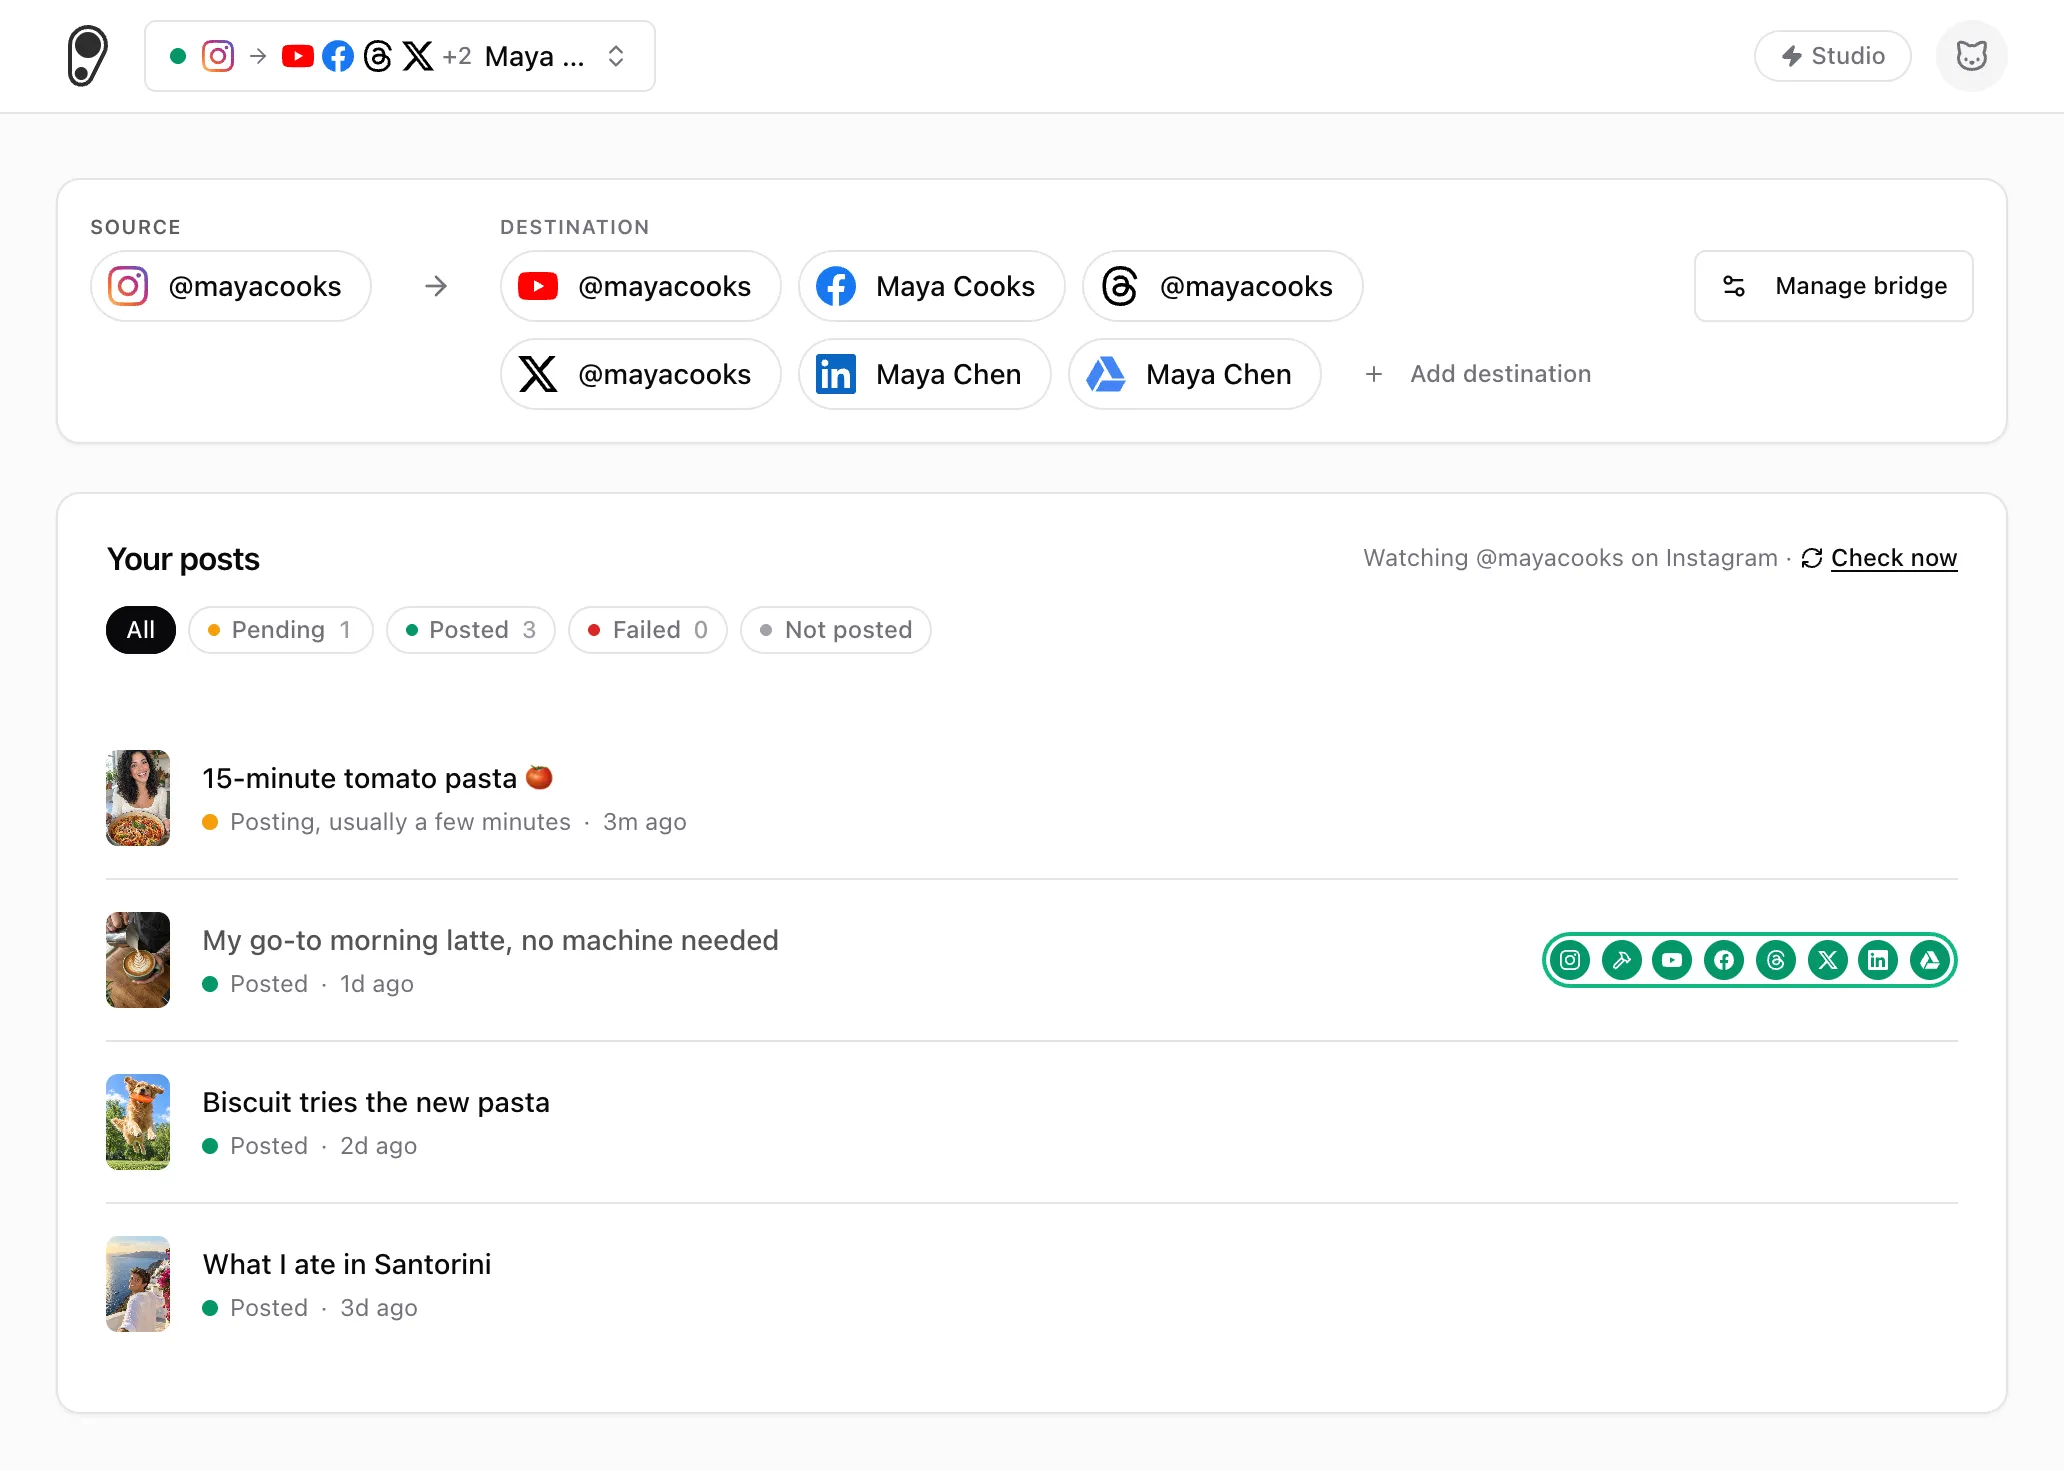2064x1470 pixels.
Task: Click 'Posting, usually a few minutes' status
Action: coord(400,822)
